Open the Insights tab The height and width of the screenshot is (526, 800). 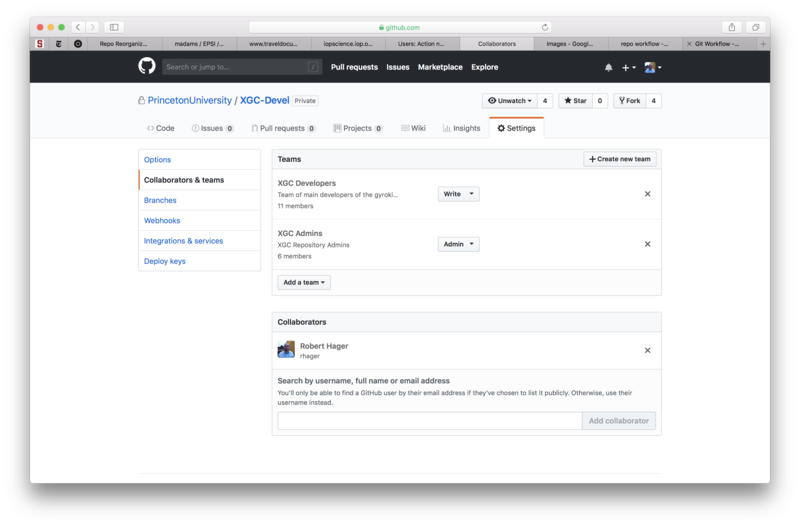tap(461, 128)
